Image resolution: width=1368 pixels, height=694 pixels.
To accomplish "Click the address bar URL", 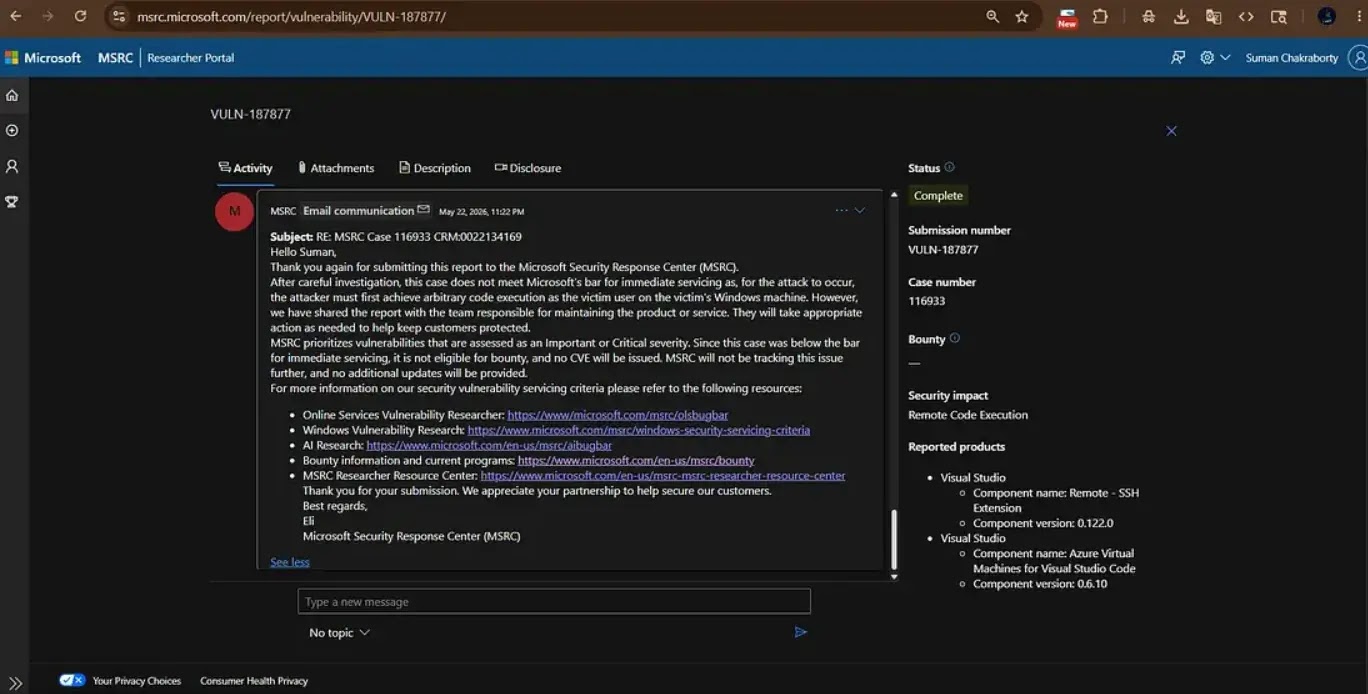I will pyautogui.click(x=291, y=17).
